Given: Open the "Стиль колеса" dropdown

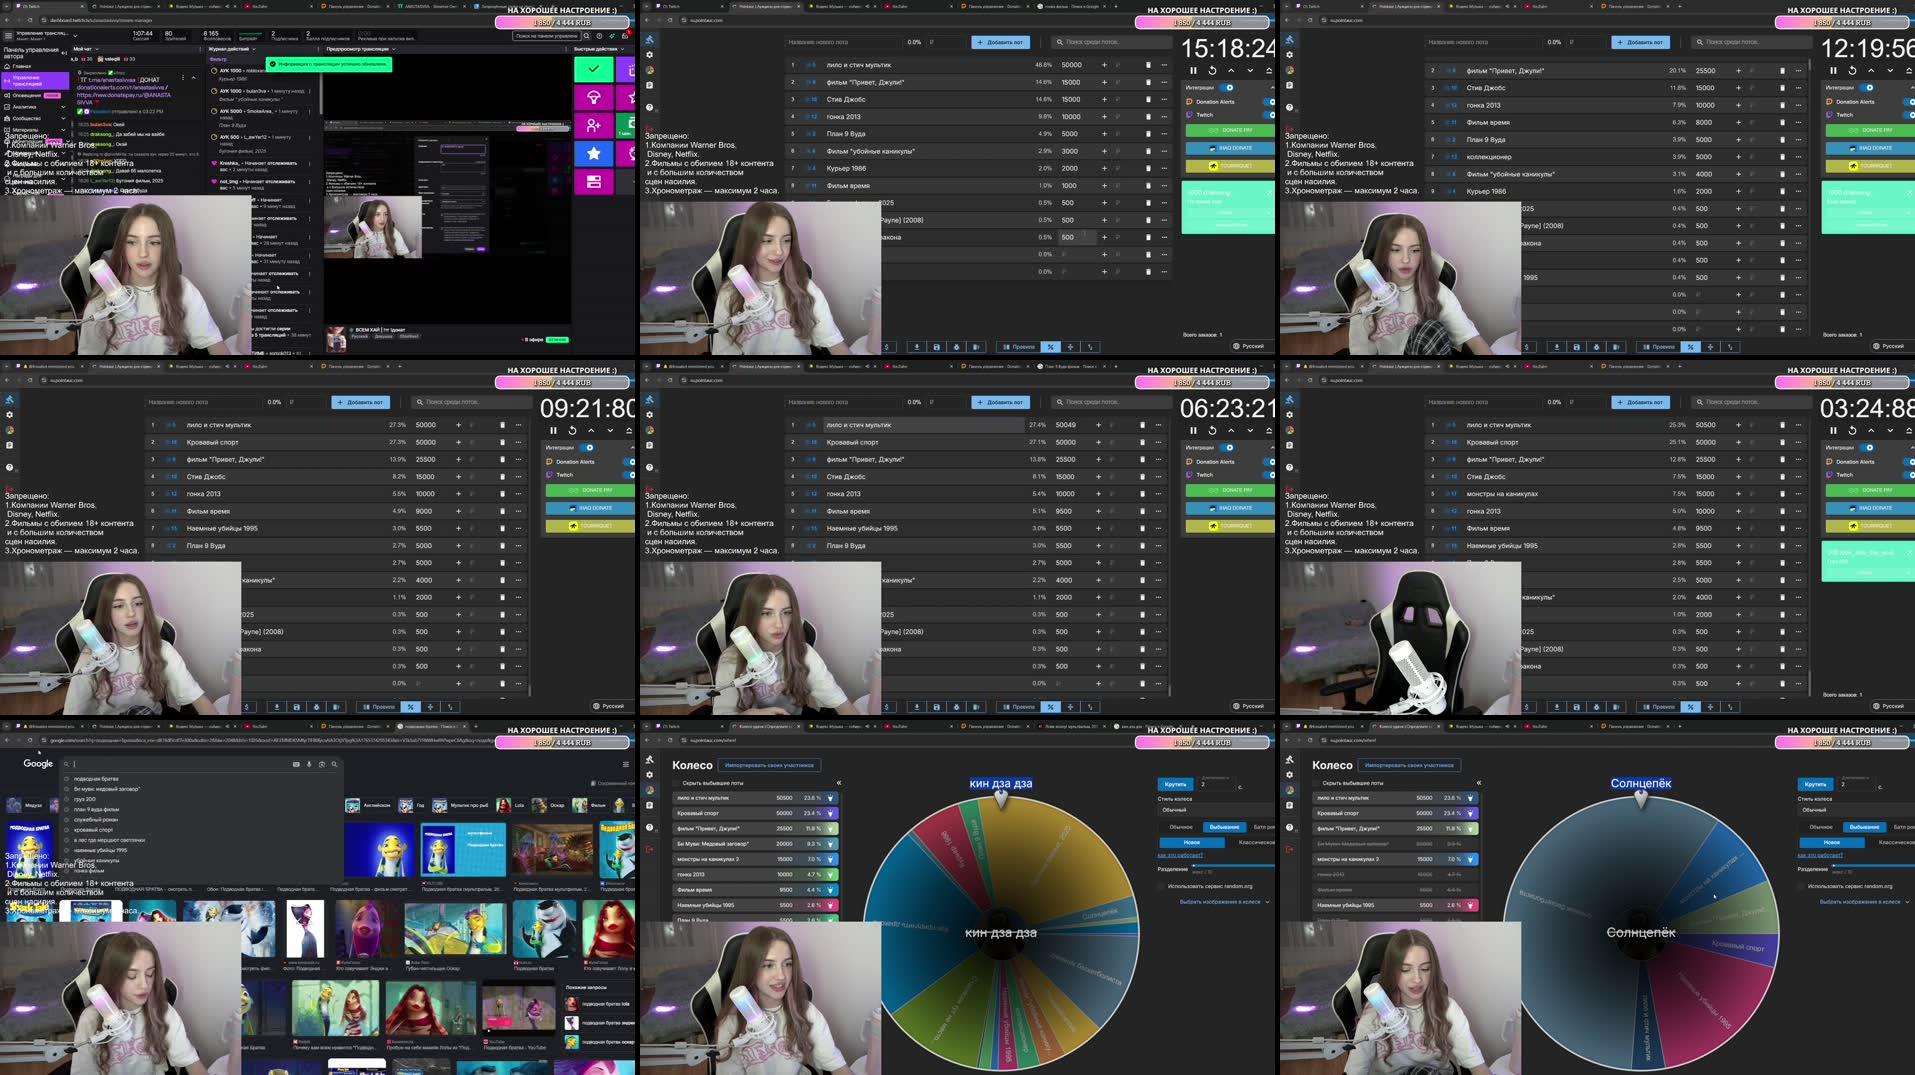Looking at the screenshot, I should pos(1174,811).
